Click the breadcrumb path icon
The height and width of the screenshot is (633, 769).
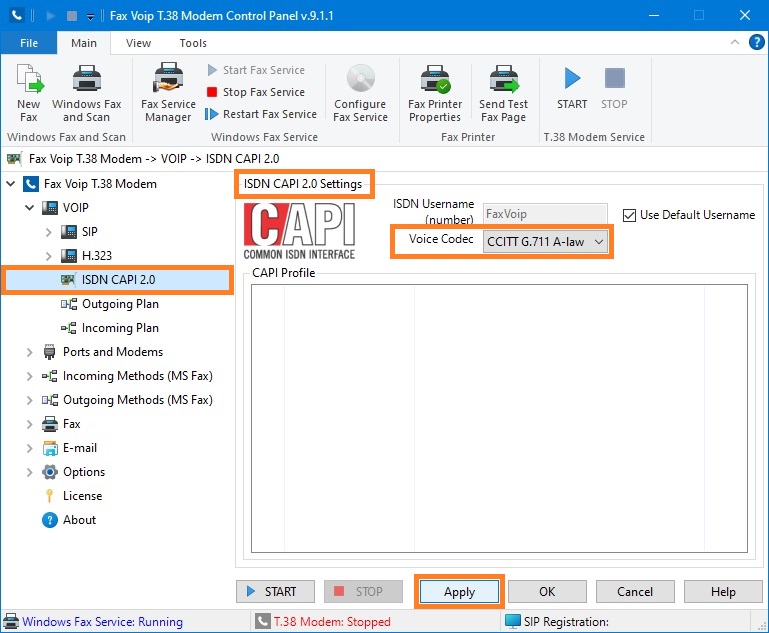[x=14, y=158]
